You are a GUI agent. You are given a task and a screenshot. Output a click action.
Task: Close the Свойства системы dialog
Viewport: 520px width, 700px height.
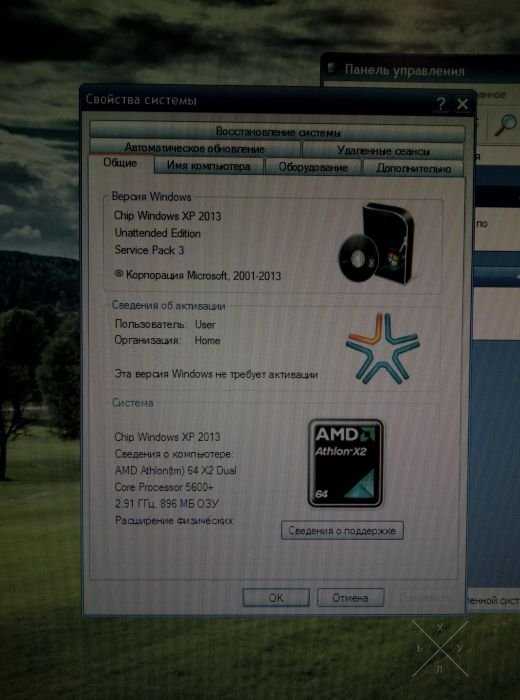point(463,104)
